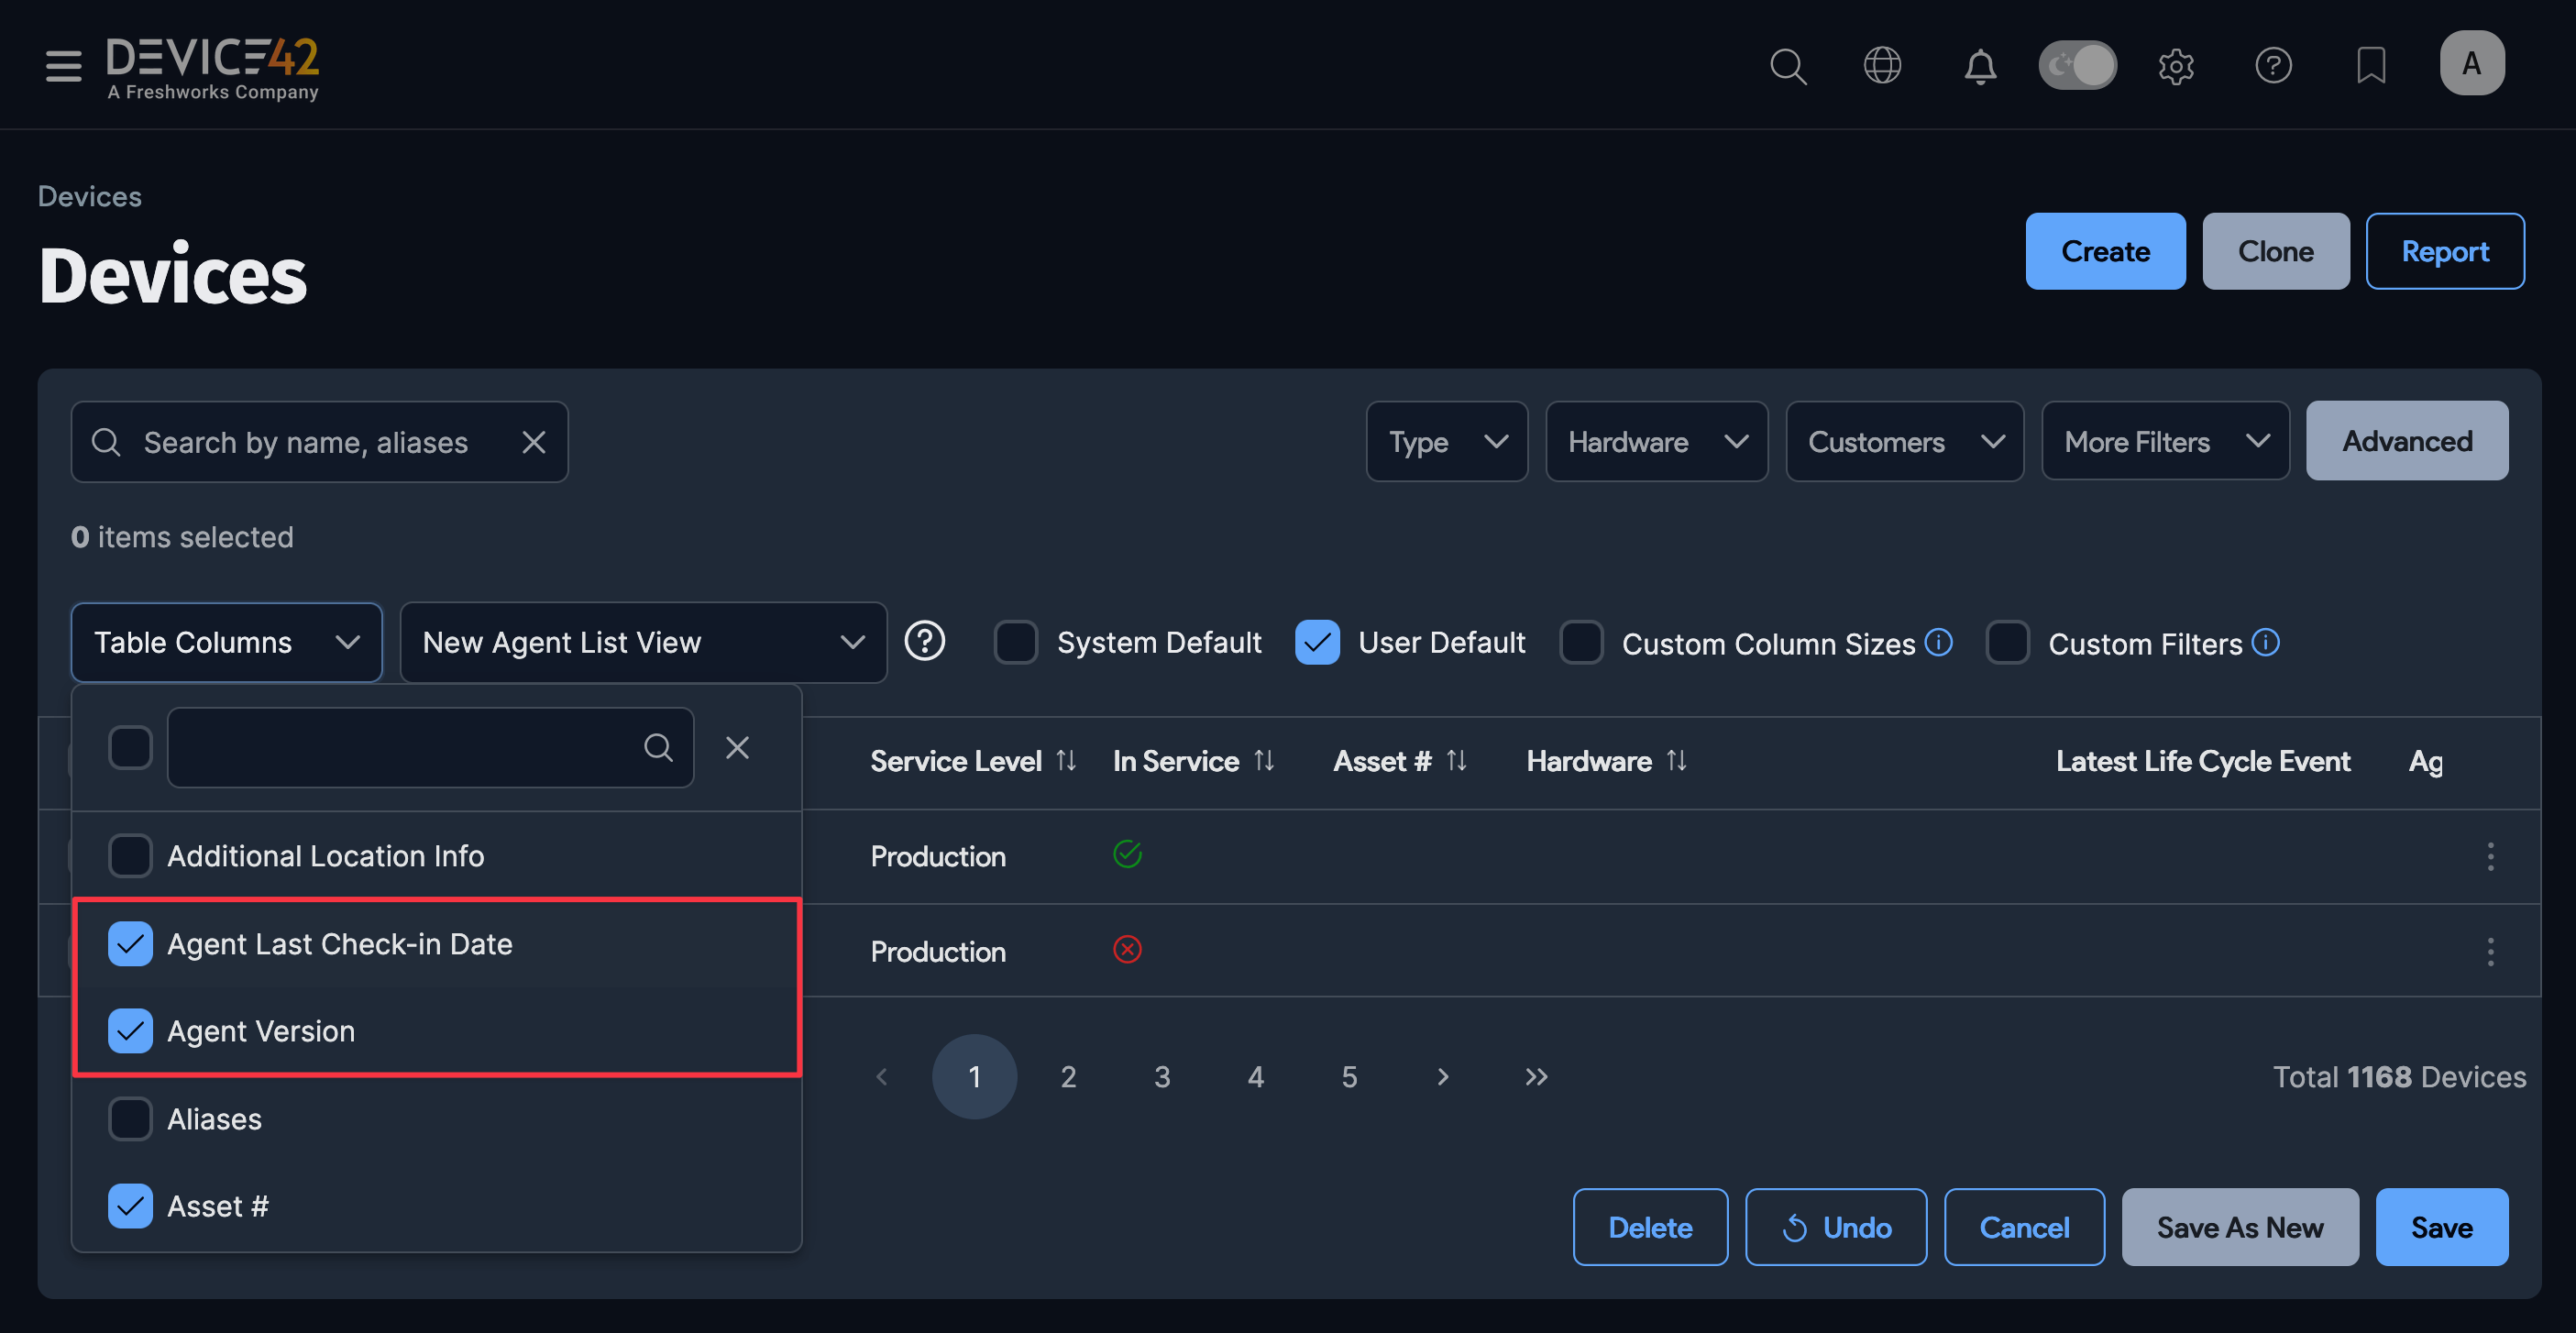Click help icon beside list view dropdown
The image size is (2576, 1333).
924,642
